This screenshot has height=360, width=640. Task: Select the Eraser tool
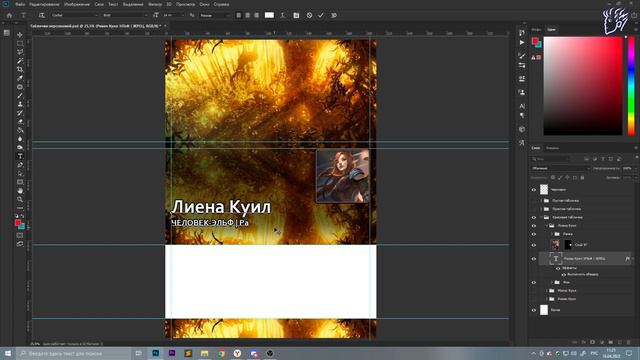(x=20, y=122)
